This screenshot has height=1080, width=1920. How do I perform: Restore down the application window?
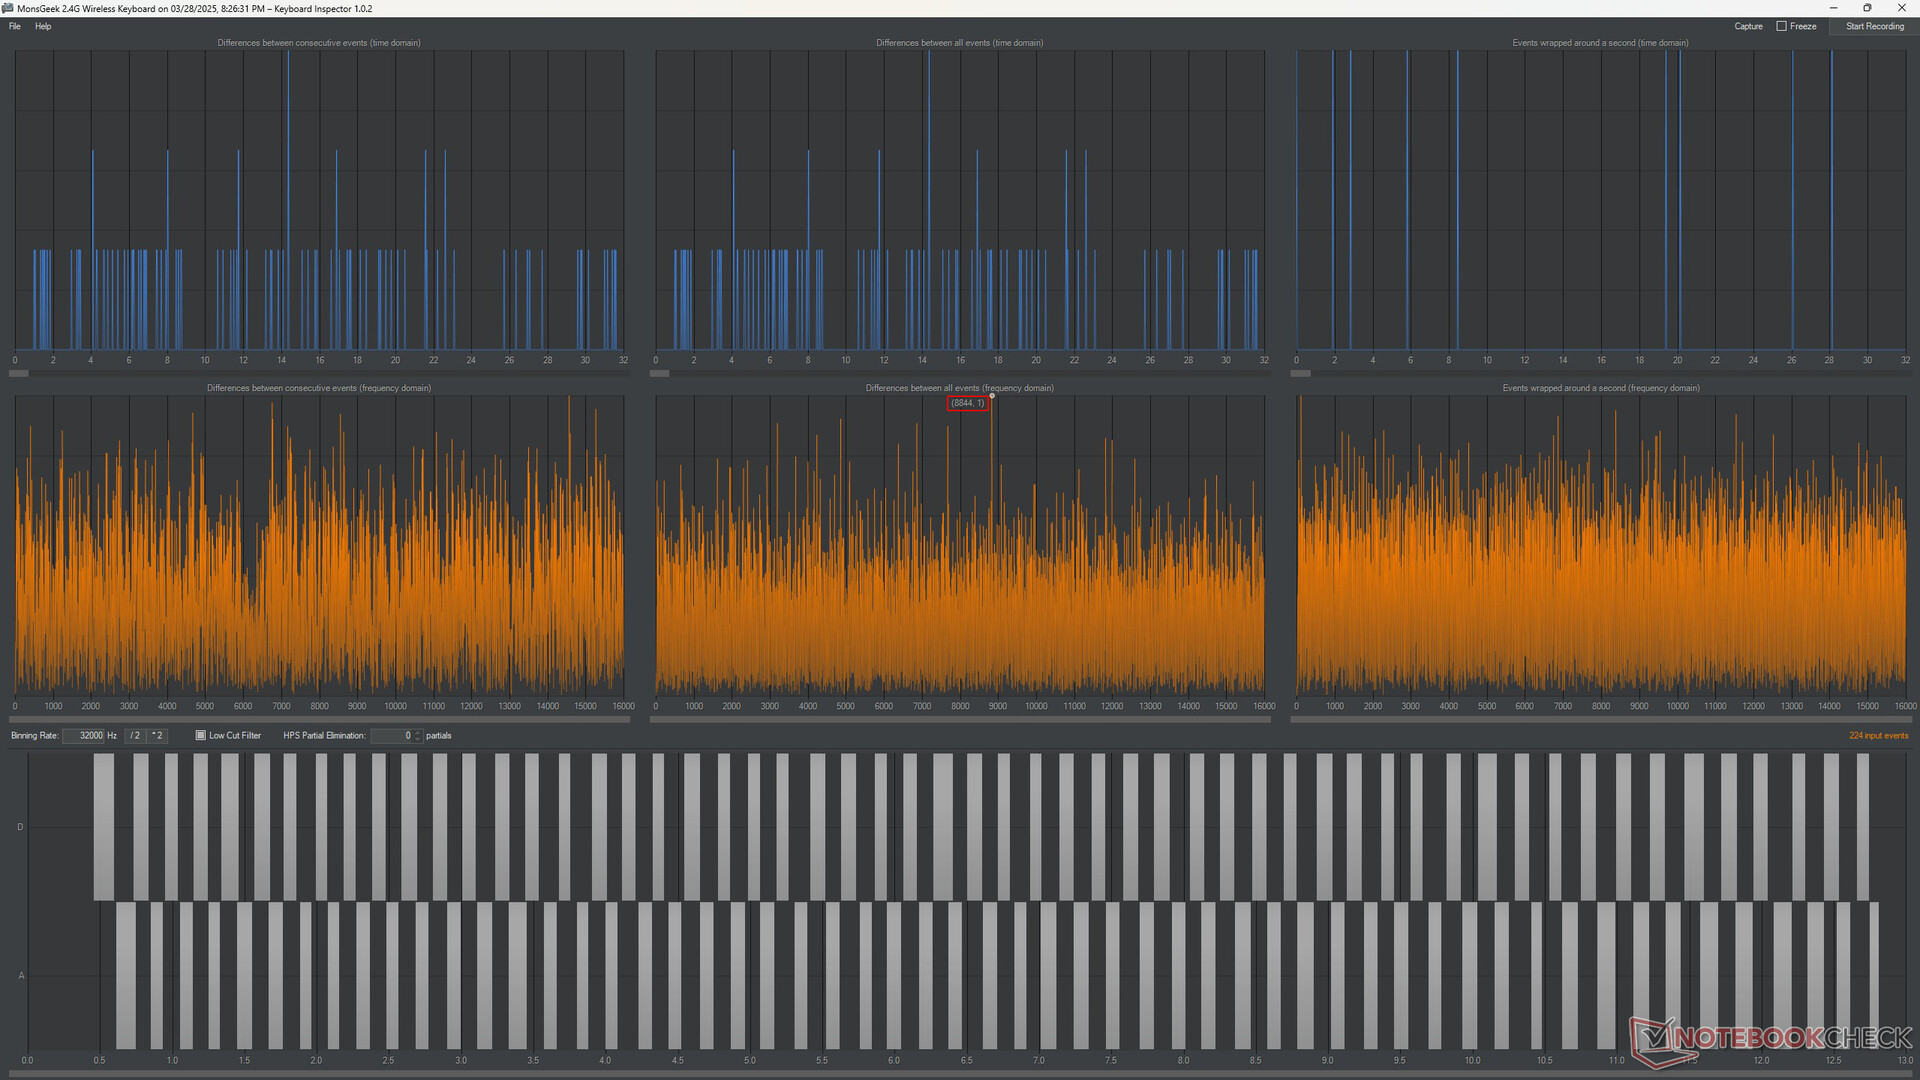coord(1867,8)
